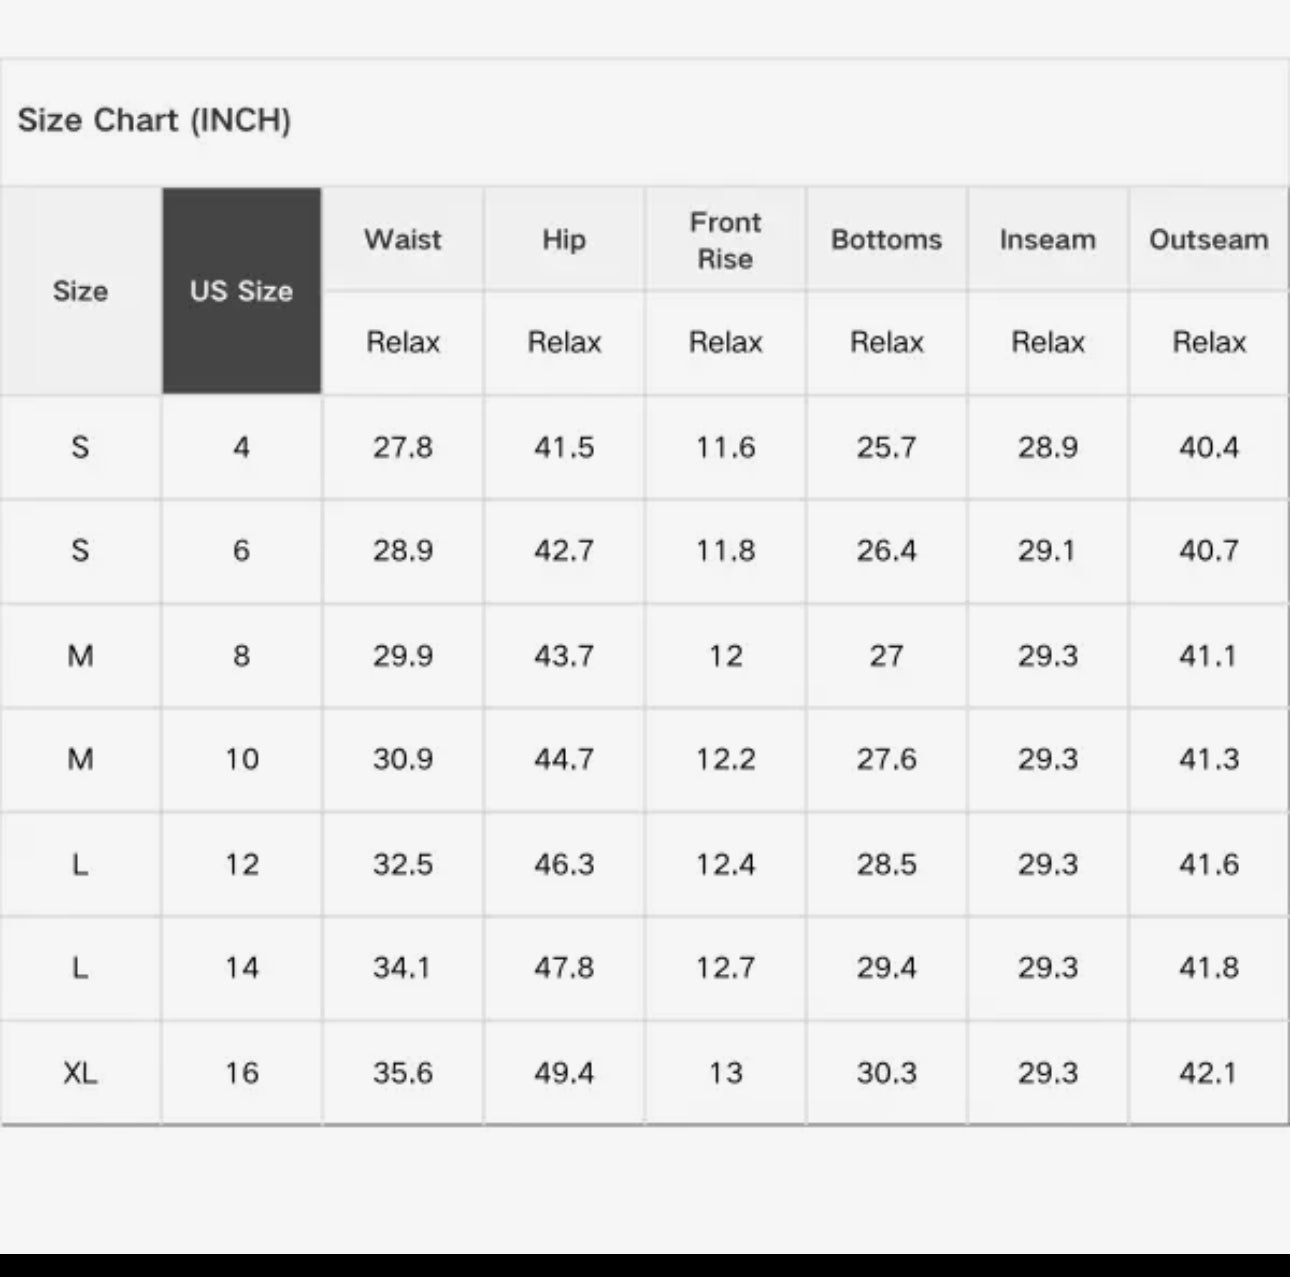Click the Size Chart (INCH) title
1290x1277 pixels.
154,120
